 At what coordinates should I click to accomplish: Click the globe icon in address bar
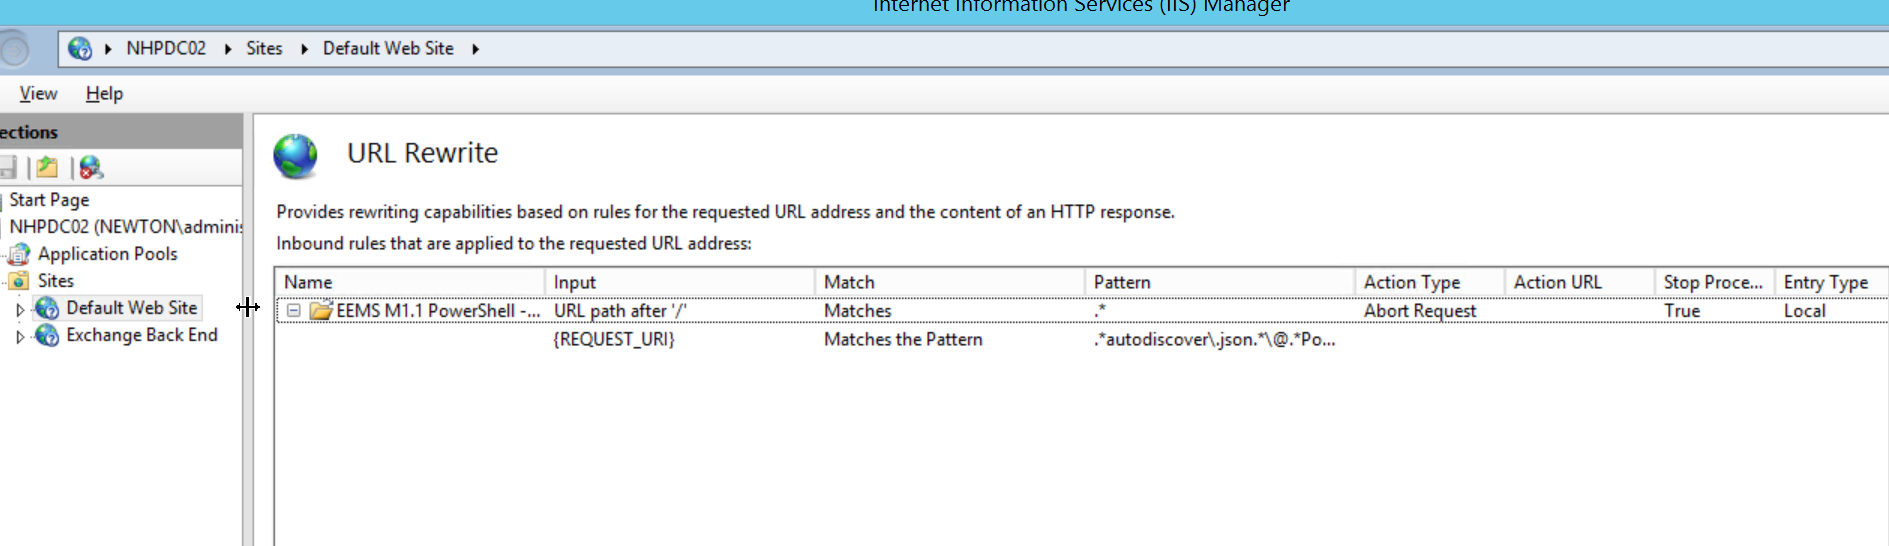point(80,48)
